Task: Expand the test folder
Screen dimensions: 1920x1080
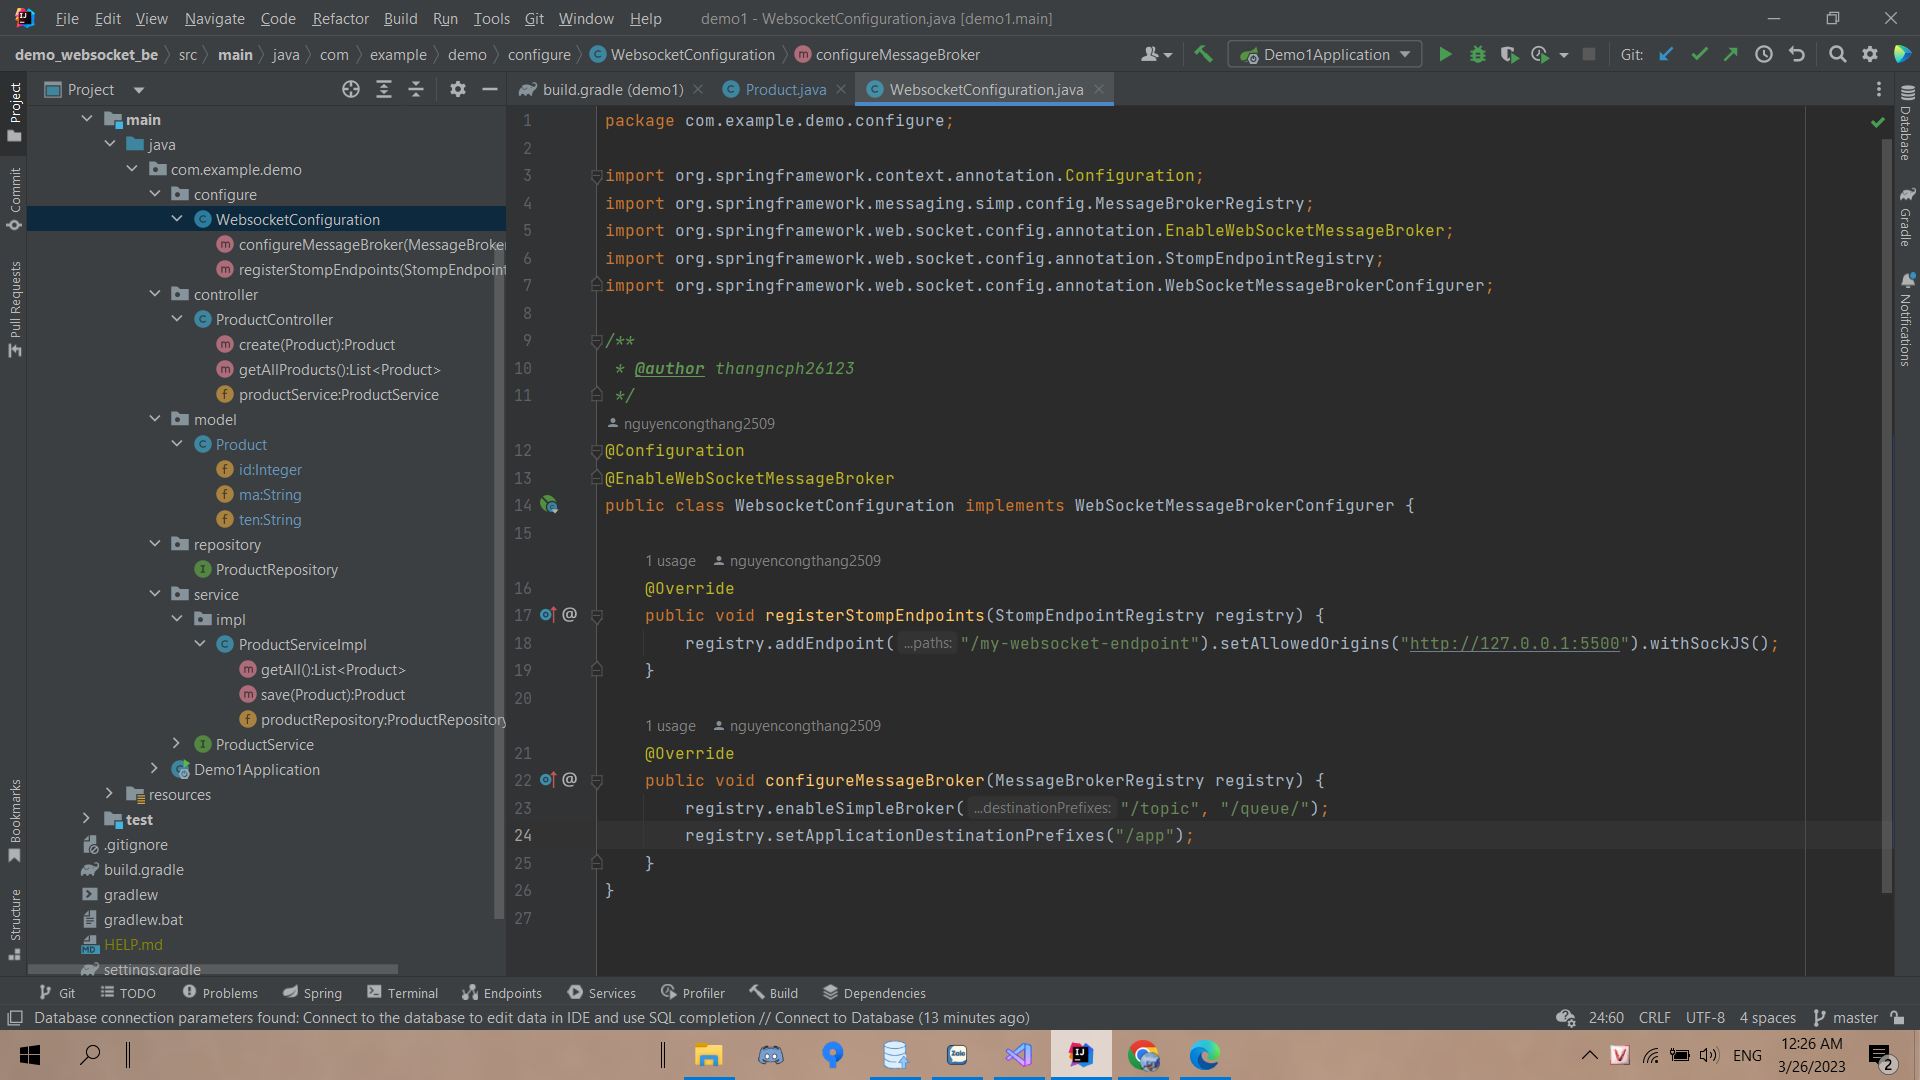Action: point(87,819)
